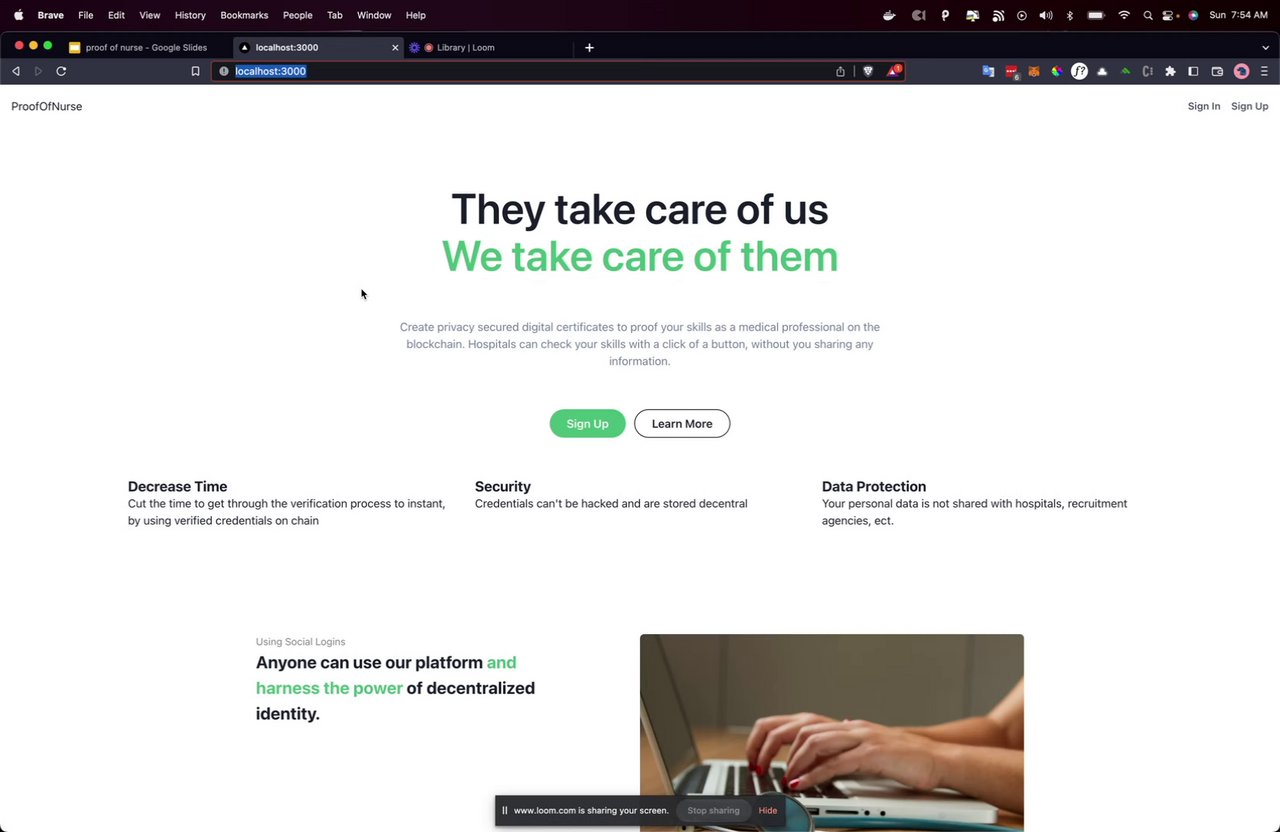Reload the page with the refresh icon

(x=61, y=71)
